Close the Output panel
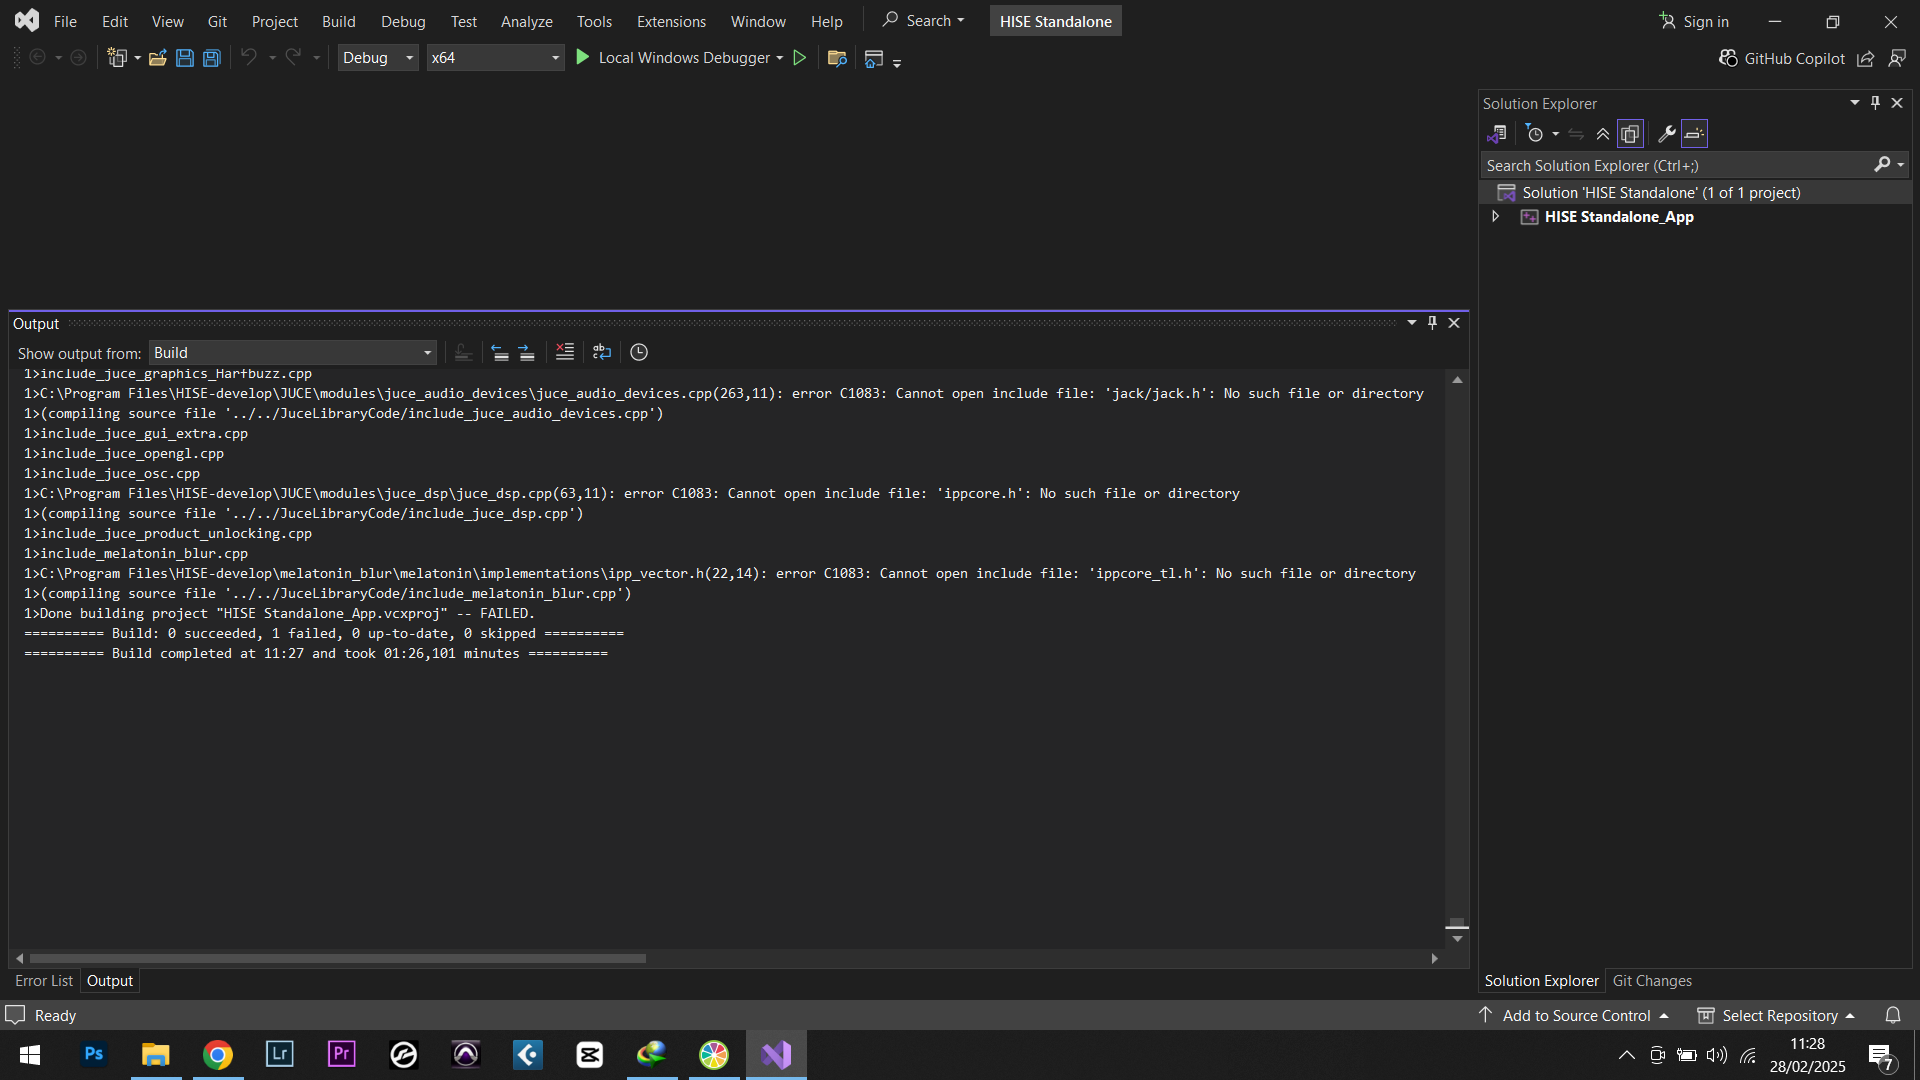 pos(1454,323)
